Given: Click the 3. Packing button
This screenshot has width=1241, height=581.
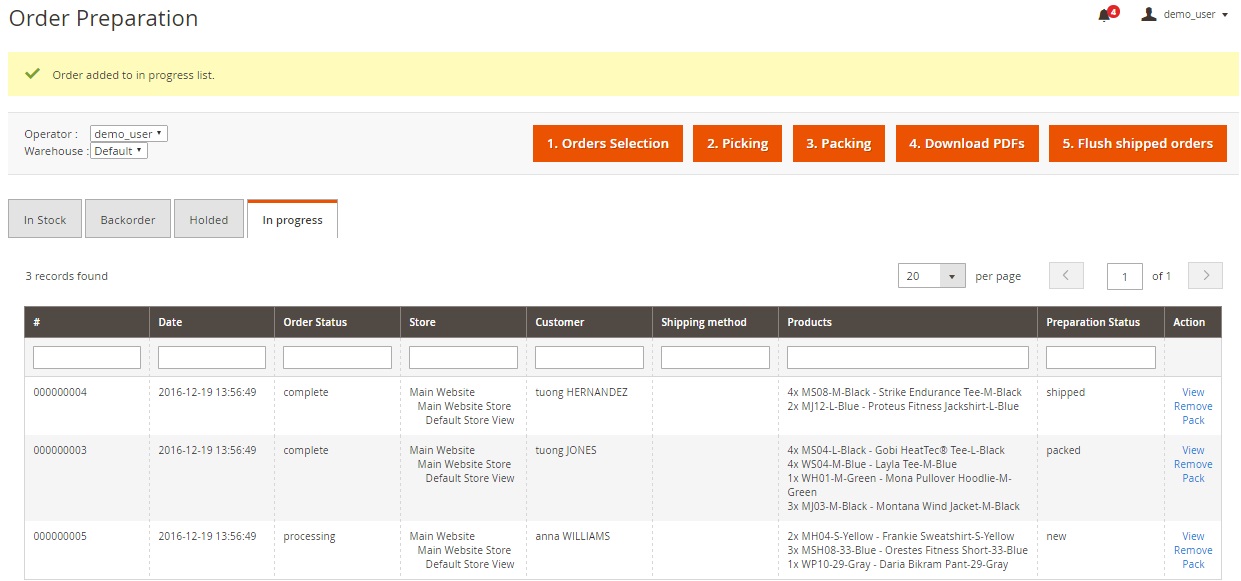Looking at the screenshot, I should [x=839, y=143].
